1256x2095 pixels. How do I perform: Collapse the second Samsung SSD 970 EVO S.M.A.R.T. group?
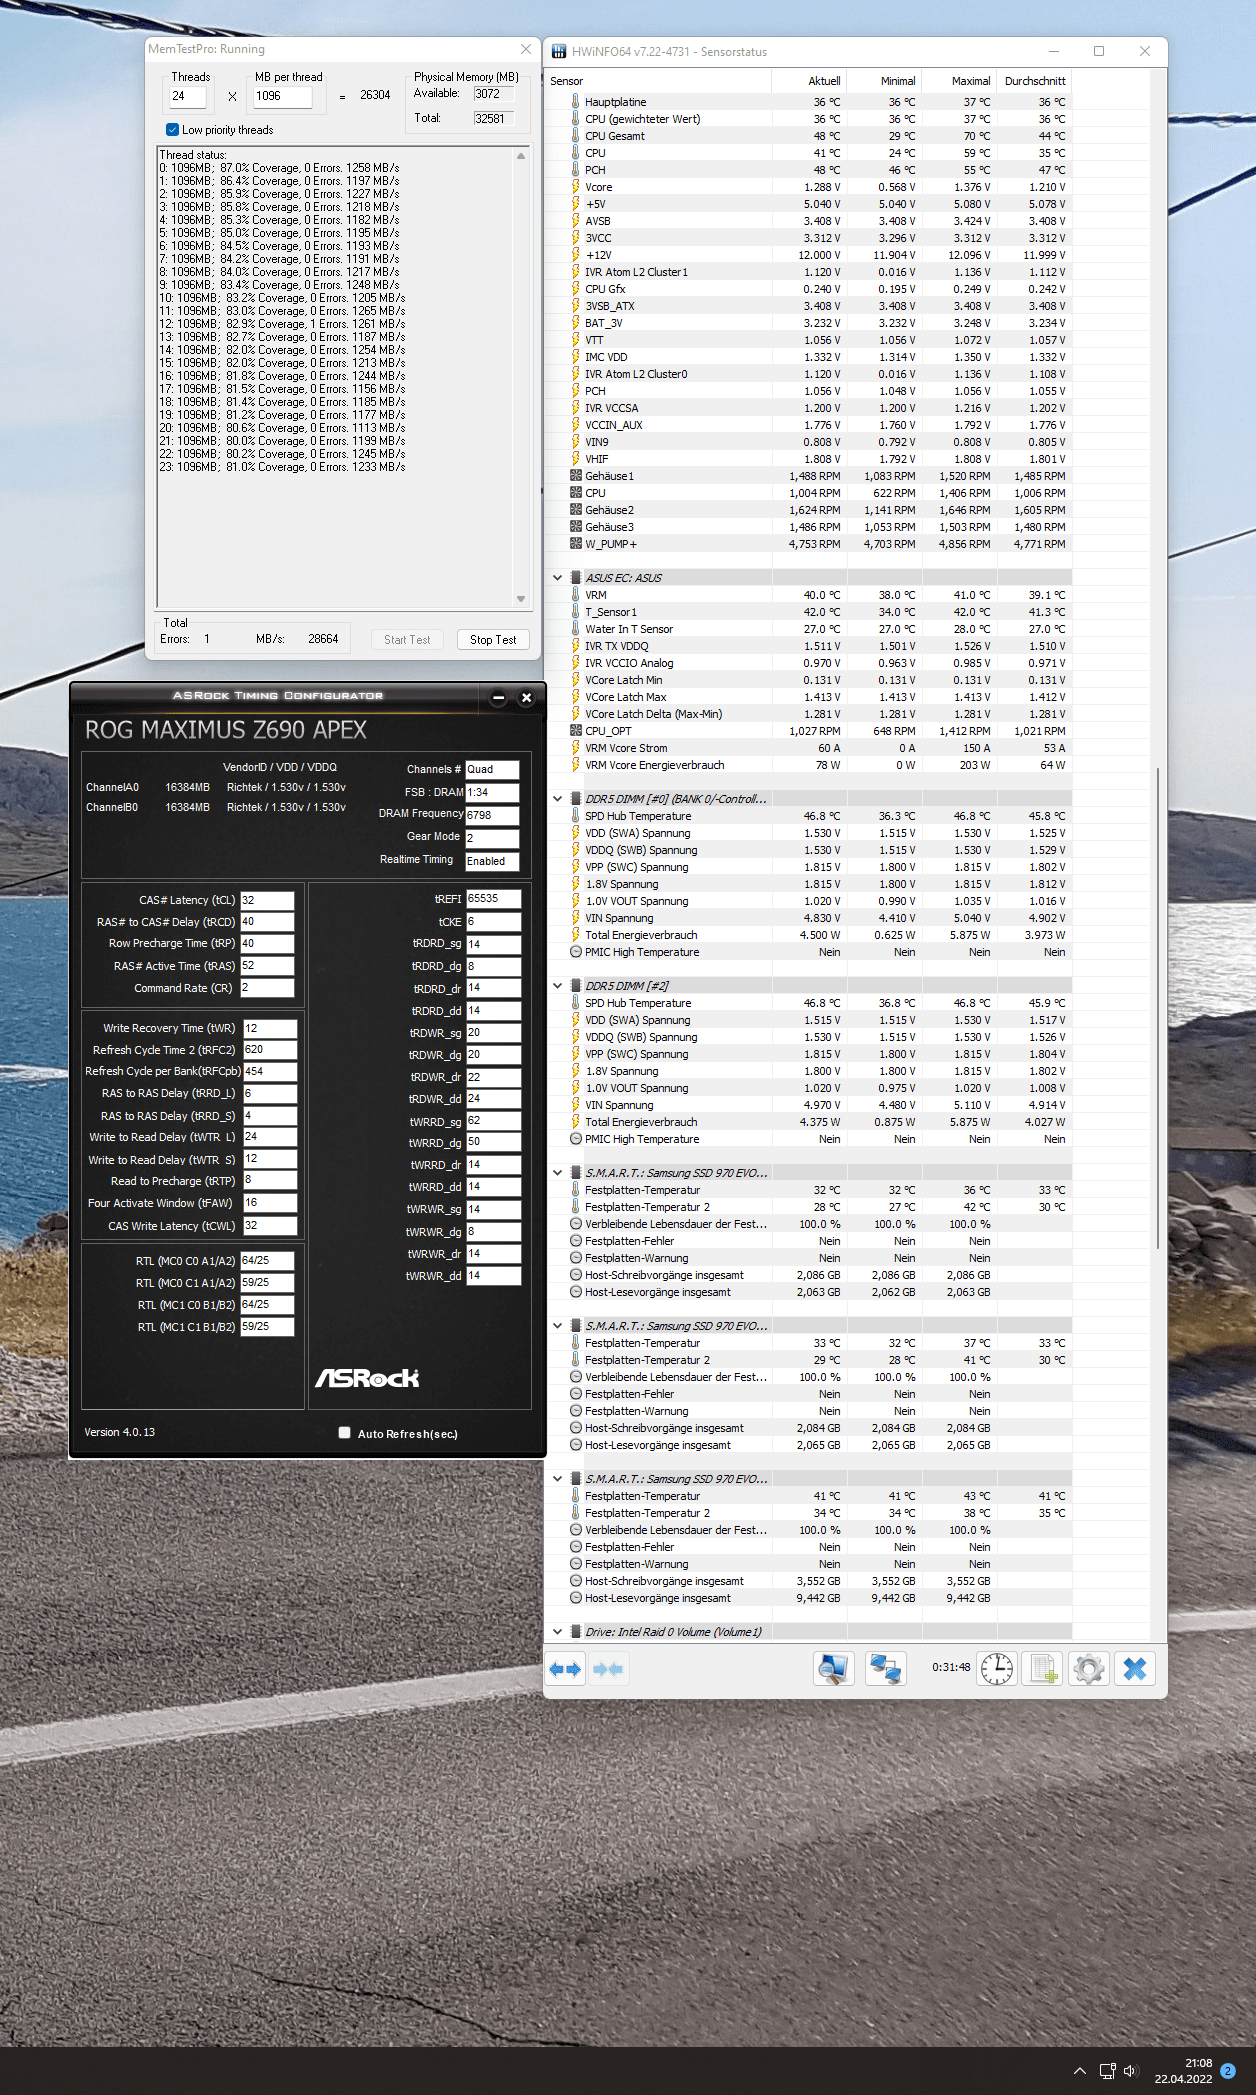pos(558,1326)
